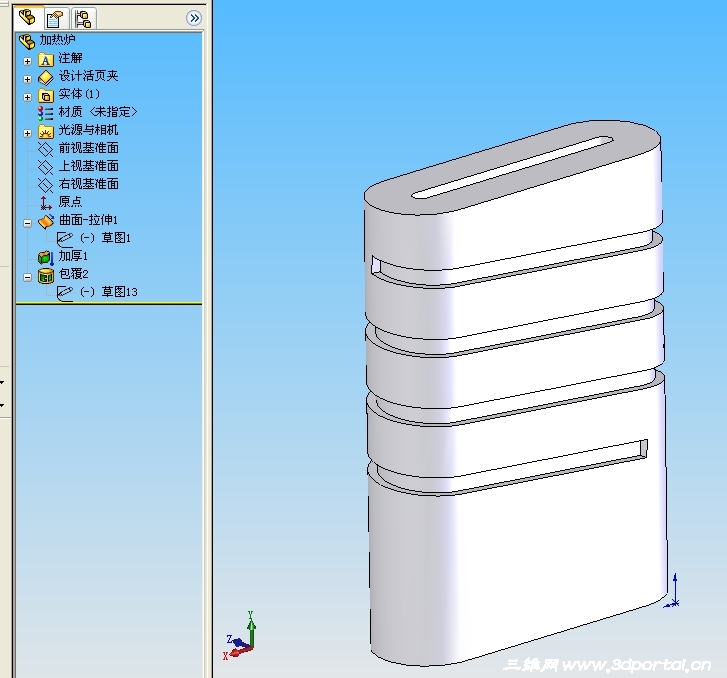Select the 原点 label
The image size is (727, 678).
tap(70, 202)
